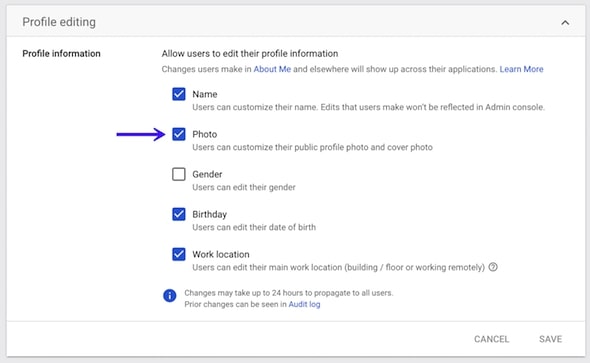This screenshot has height=363, width=590.
Task: Open the About Me link
Action: 272,69
